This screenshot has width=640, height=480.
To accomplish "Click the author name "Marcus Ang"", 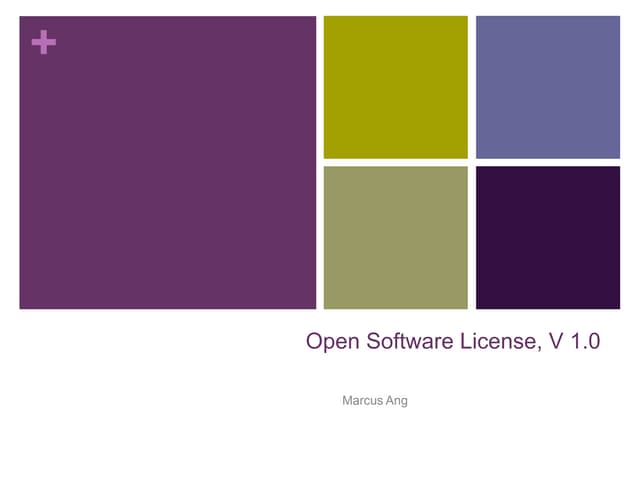I will coord(375,401).
